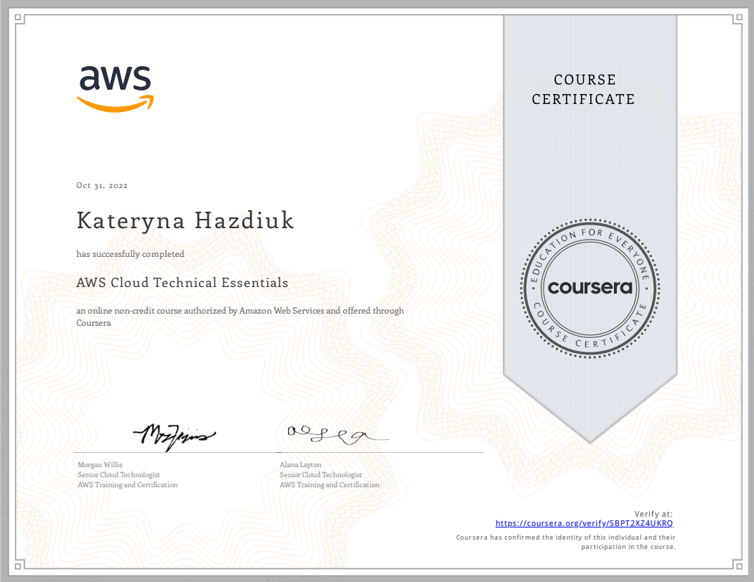
Task: Click 'AWS Training and Certification' under Alana Layton
Action: point(329,485)
